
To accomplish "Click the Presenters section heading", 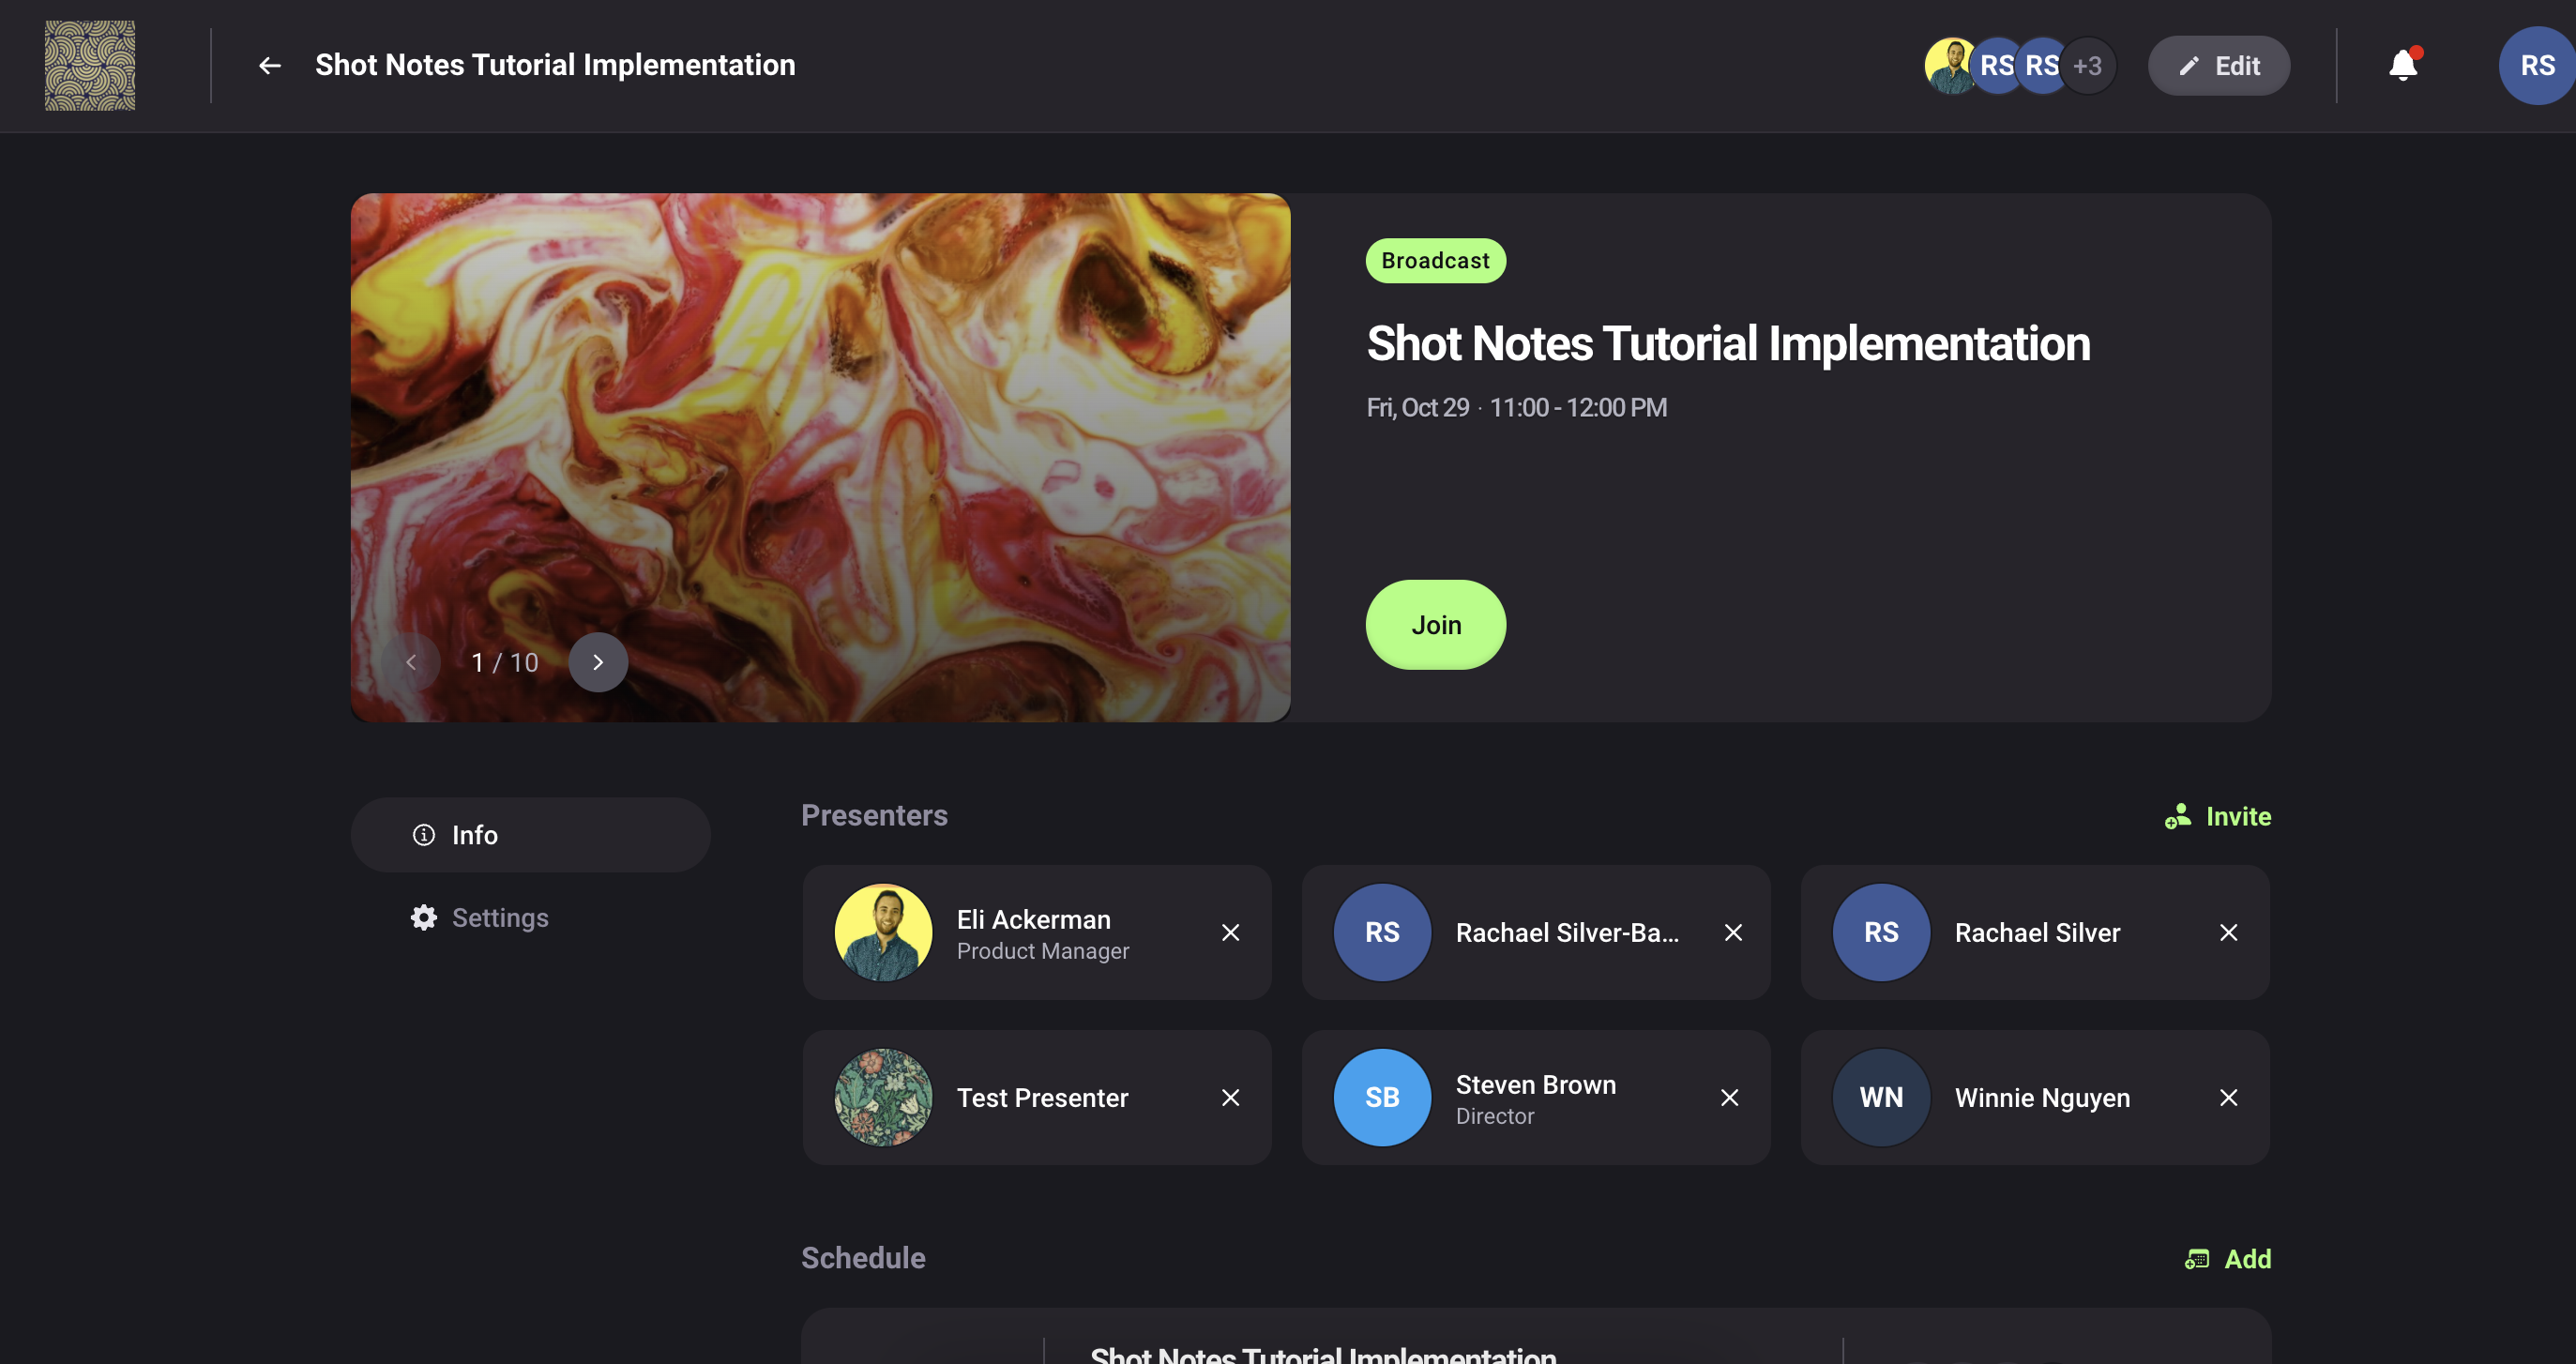I will click(874, 816).
